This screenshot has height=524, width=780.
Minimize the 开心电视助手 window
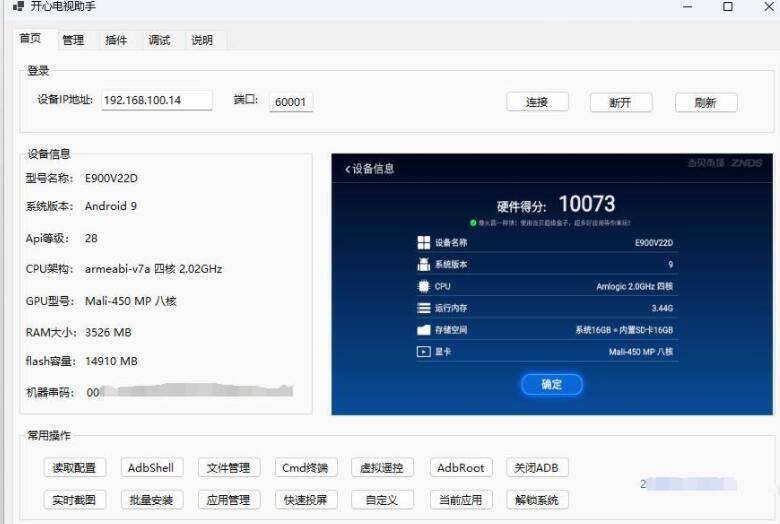click(687, 6)
